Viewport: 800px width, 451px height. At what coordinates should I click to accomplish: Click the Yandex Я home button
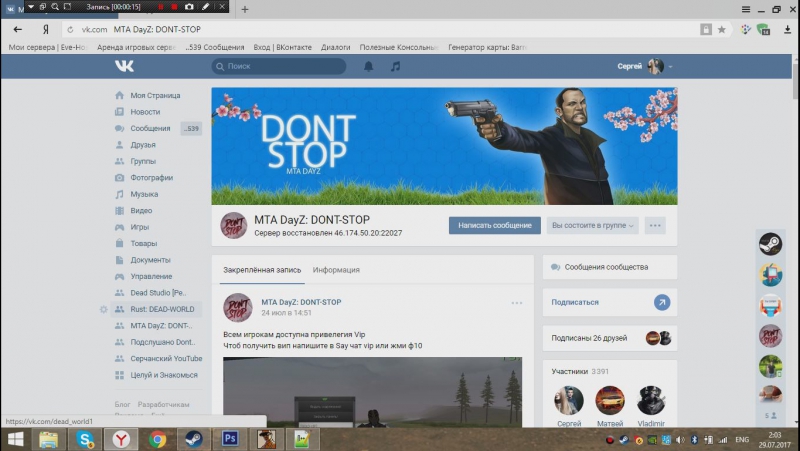(x=45, y=30)
